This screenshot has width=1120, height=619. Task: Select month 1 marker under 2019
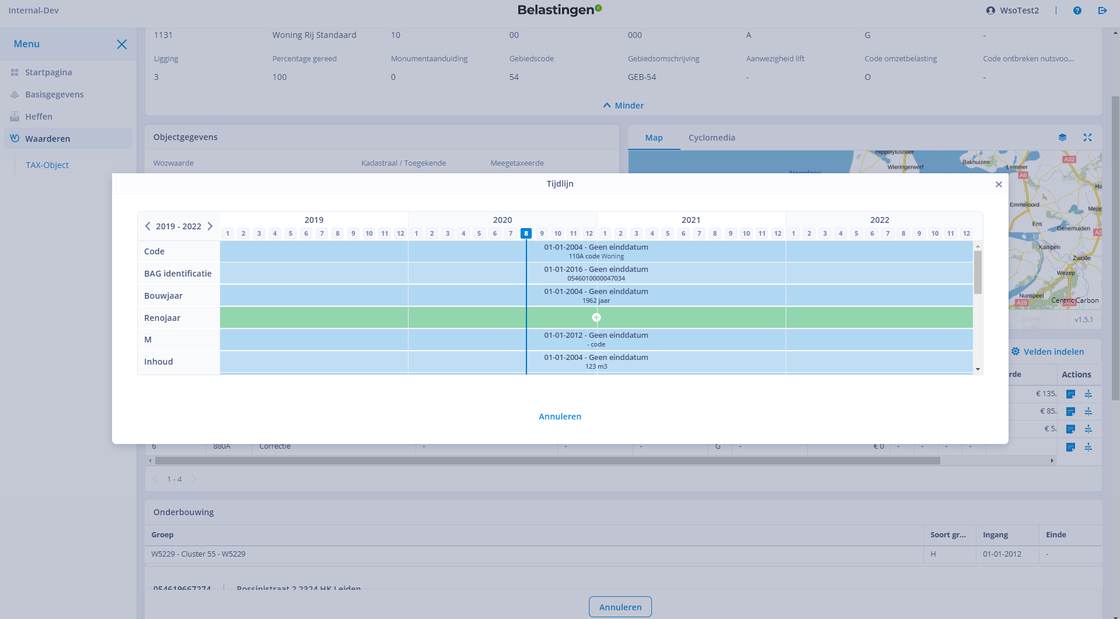pos(227,233)
